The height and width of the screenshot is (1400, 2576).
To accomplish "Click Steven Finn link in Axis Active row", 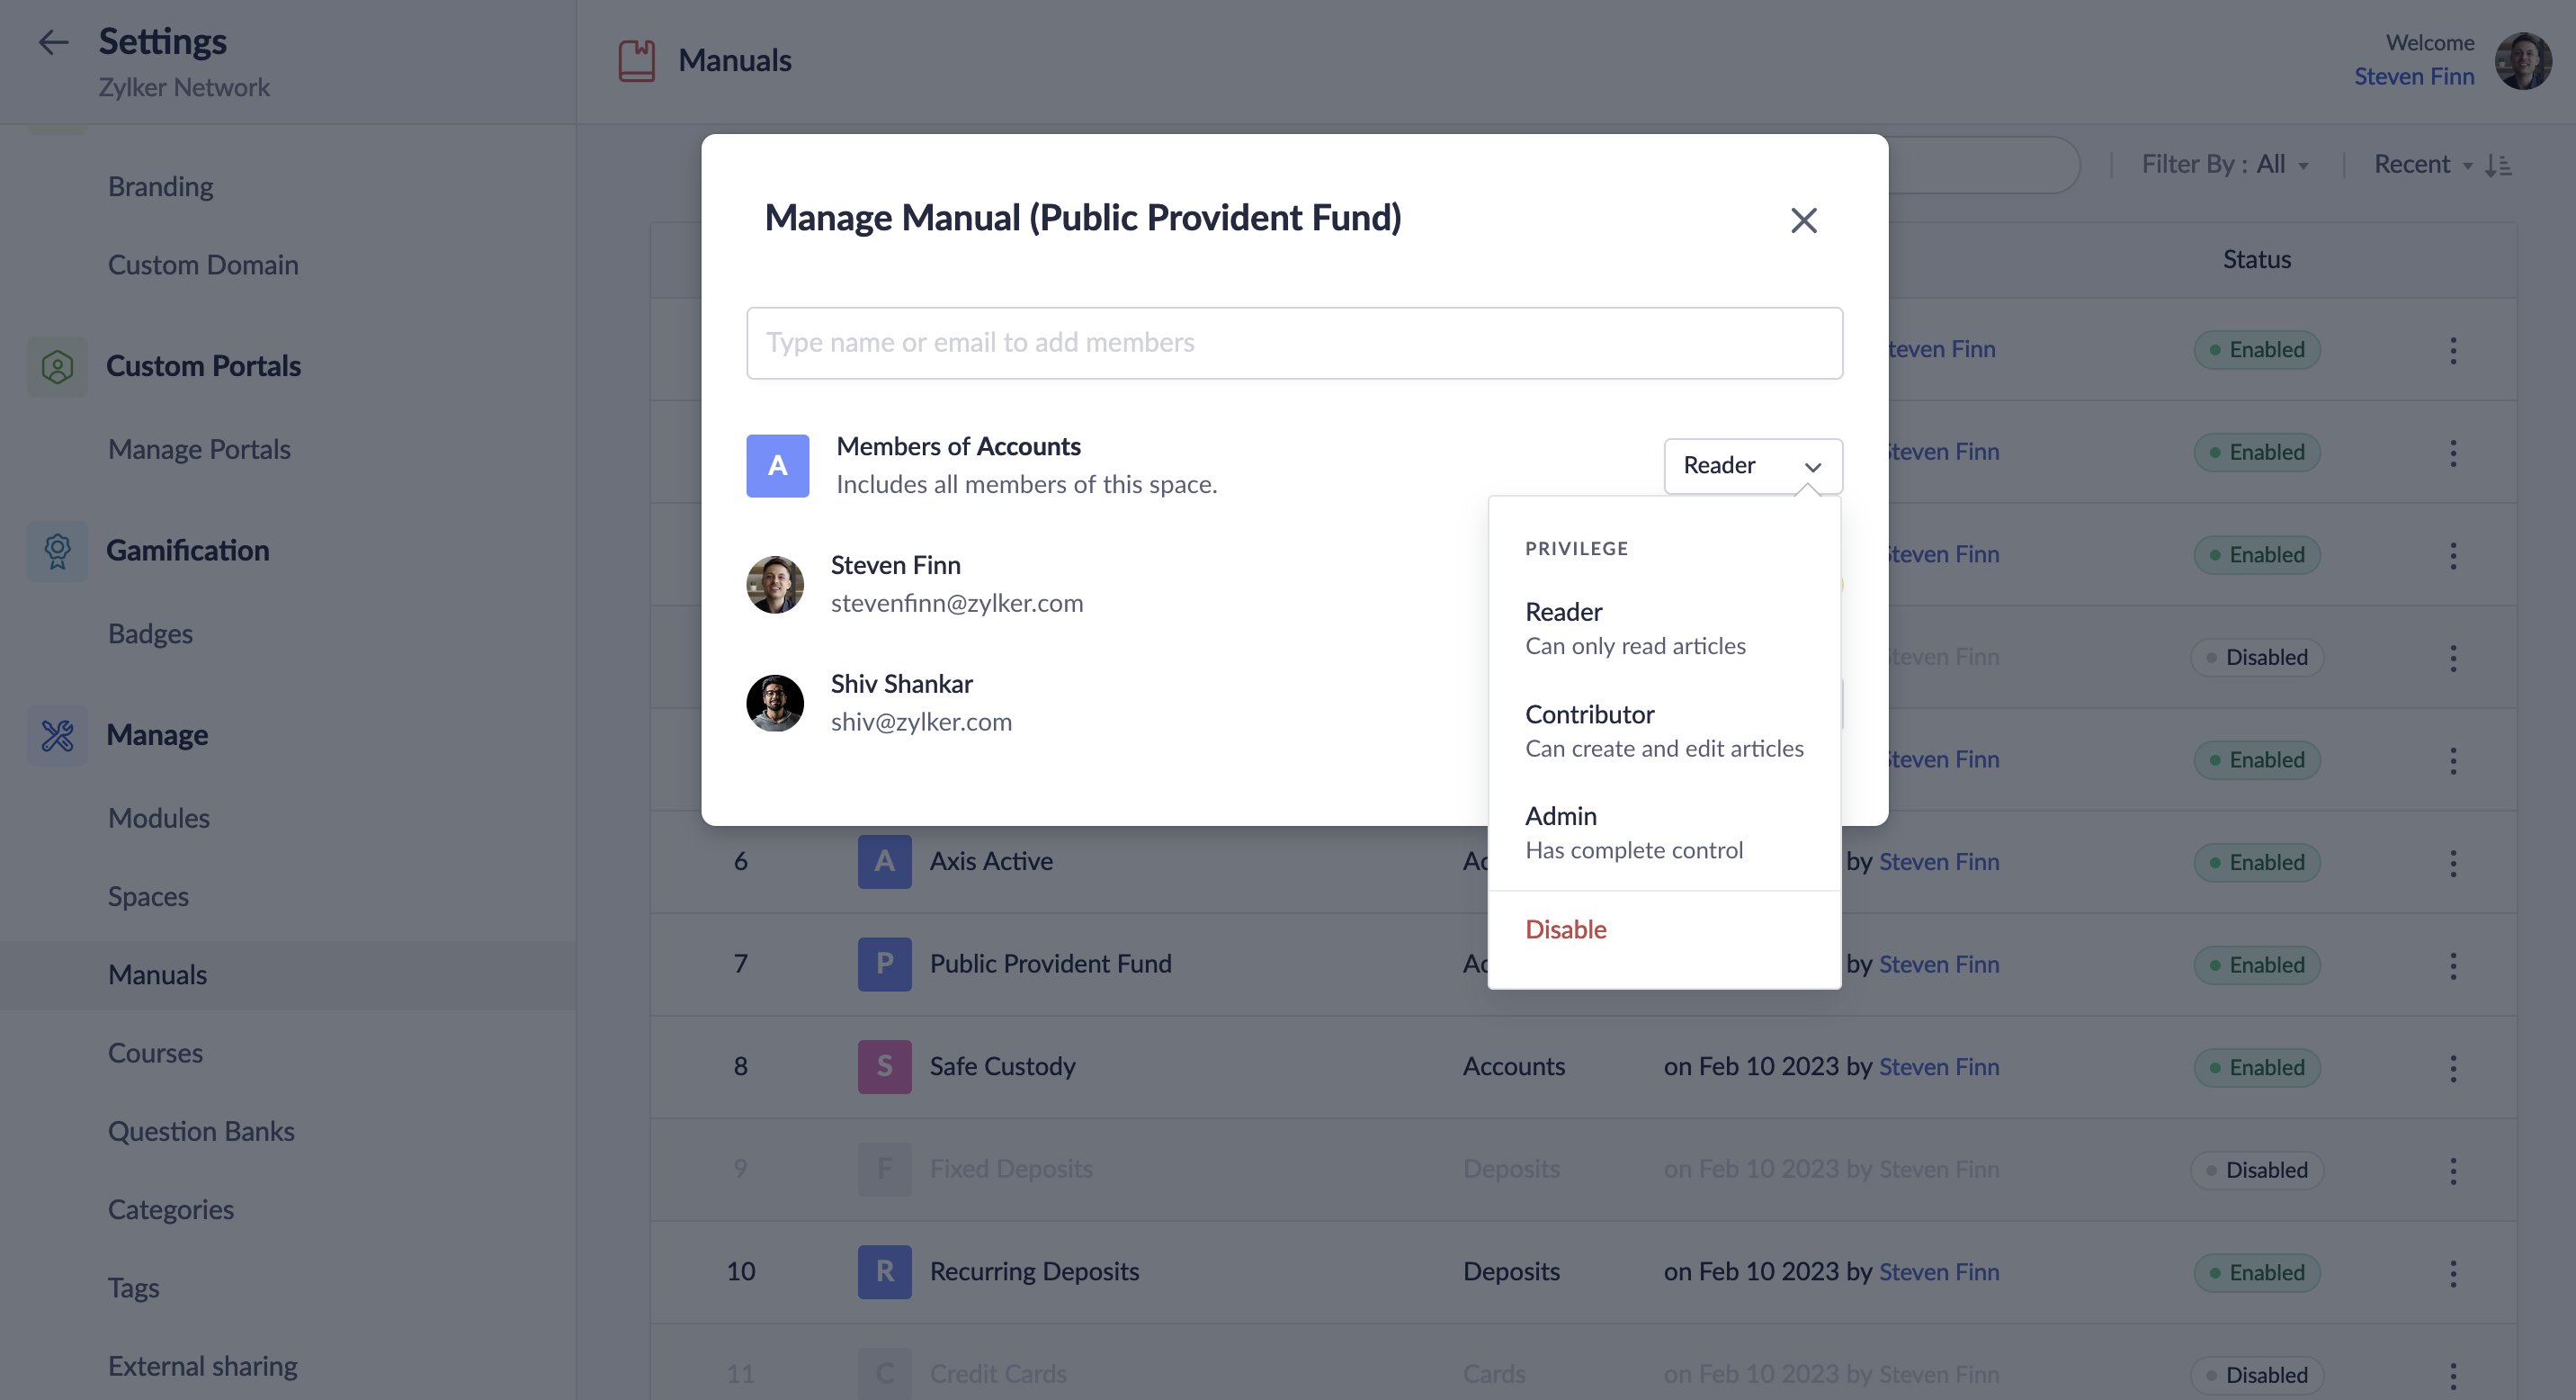I will coord(1938,862).
